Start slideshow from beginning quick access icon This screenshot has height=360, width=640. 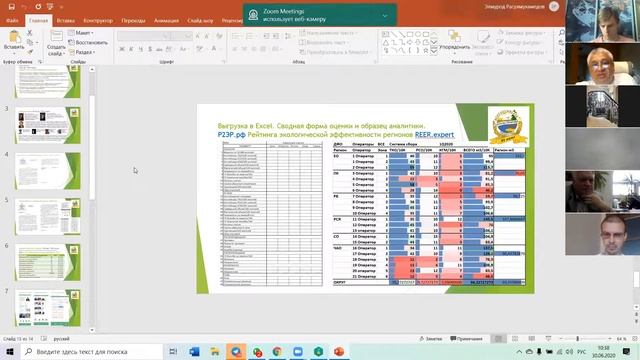(x=50, y=7)
